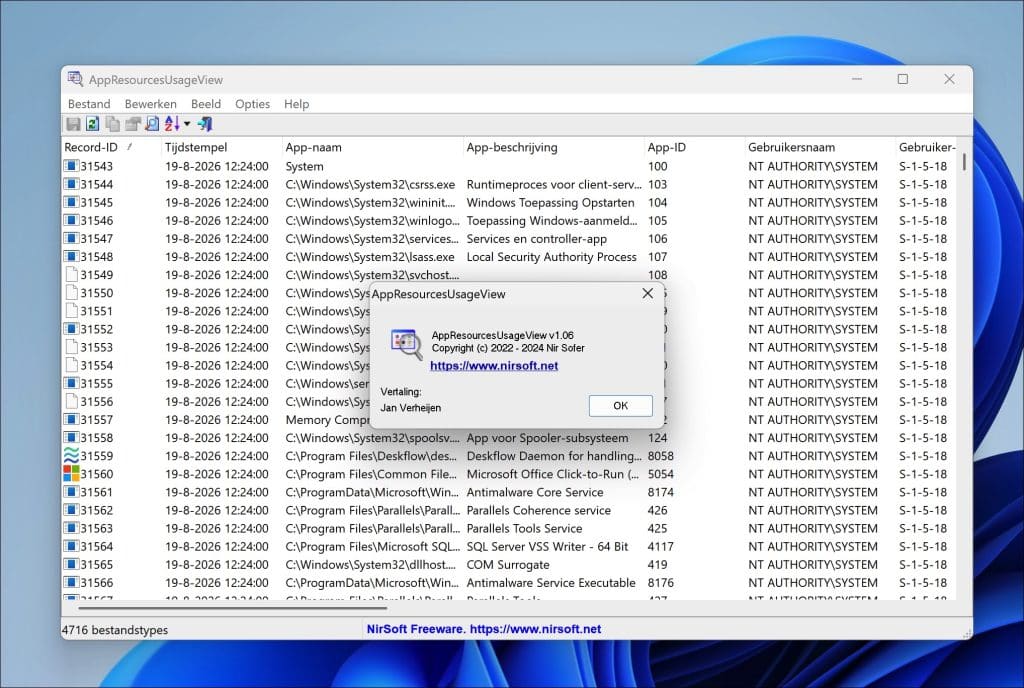Open the Bestand menu
1024x688 pixels.
[x=89, y=104]
